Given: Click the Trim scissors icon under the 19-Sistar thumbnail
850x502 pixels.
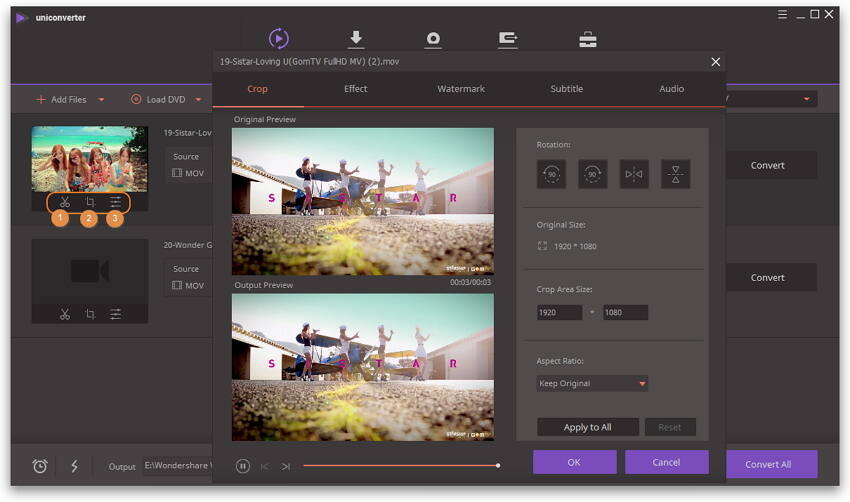Looking at the screenshot, I should point(65,202).
